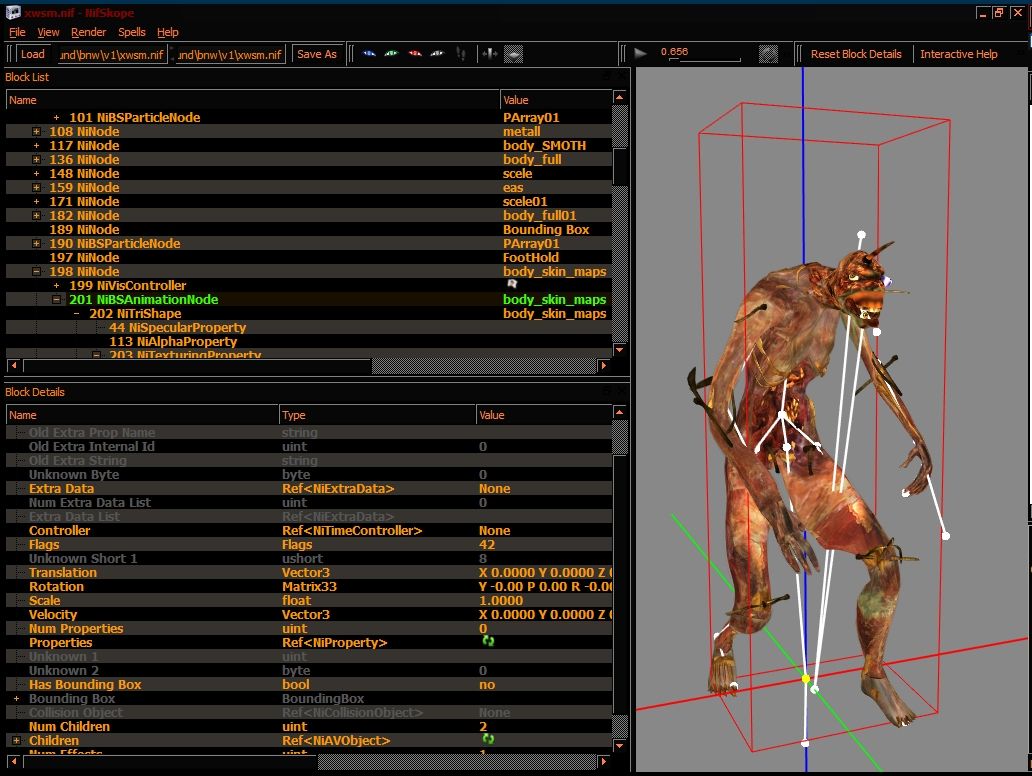Viewport: 1032px width, 776px height.
Task: Click the load file path field
Action: 112,55
